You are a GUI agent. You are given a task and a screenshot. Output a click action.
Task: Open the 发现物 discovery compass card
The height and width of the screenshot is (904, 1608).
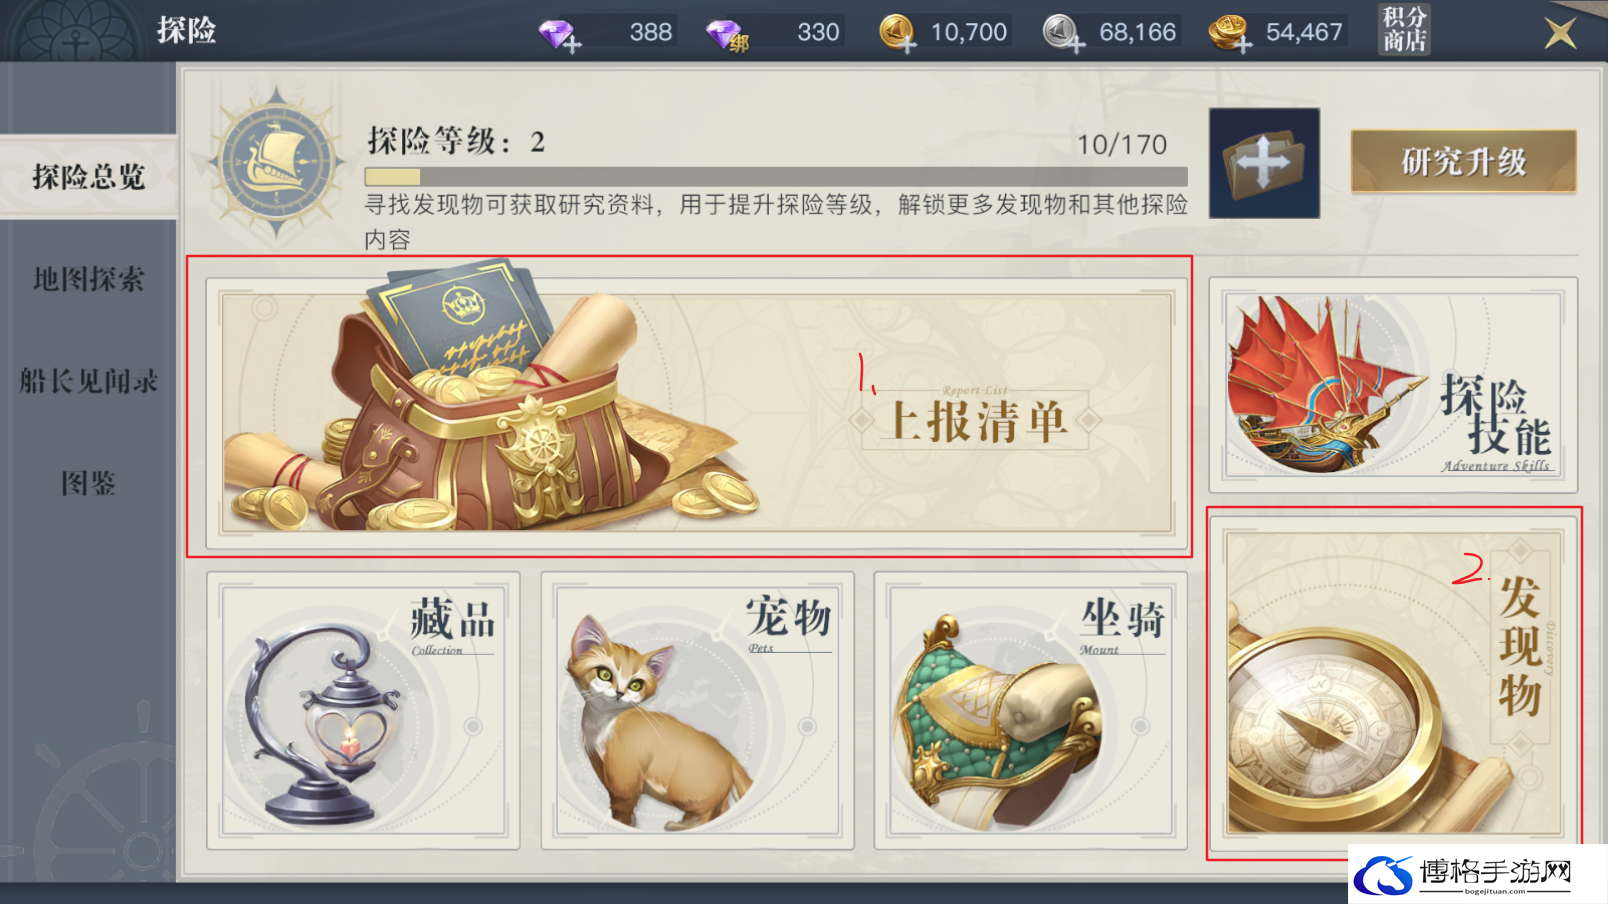click(1394, 682)
